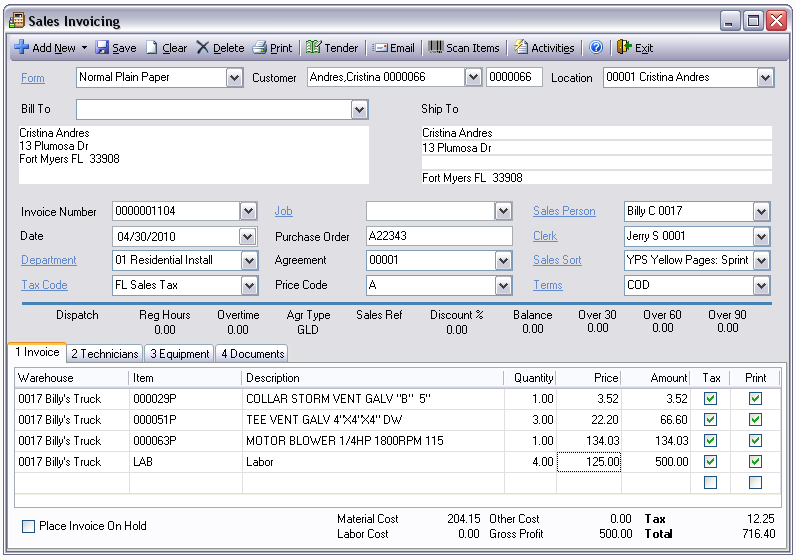Open the Add New dropdown arrow
This screenshot has height=560, width=796.
[x=84, y=48]
